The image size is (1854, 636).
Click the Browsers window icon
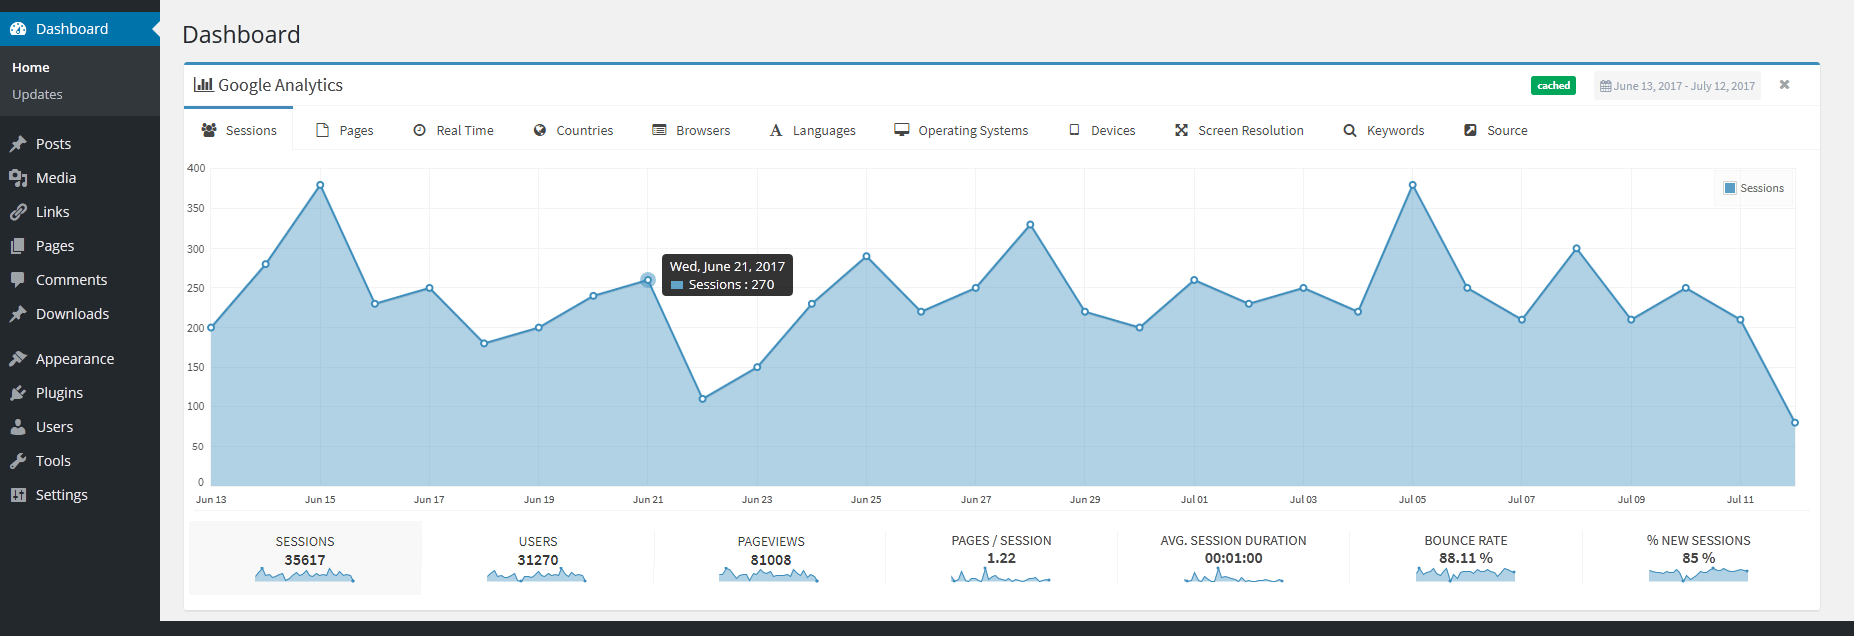[659, 130]
